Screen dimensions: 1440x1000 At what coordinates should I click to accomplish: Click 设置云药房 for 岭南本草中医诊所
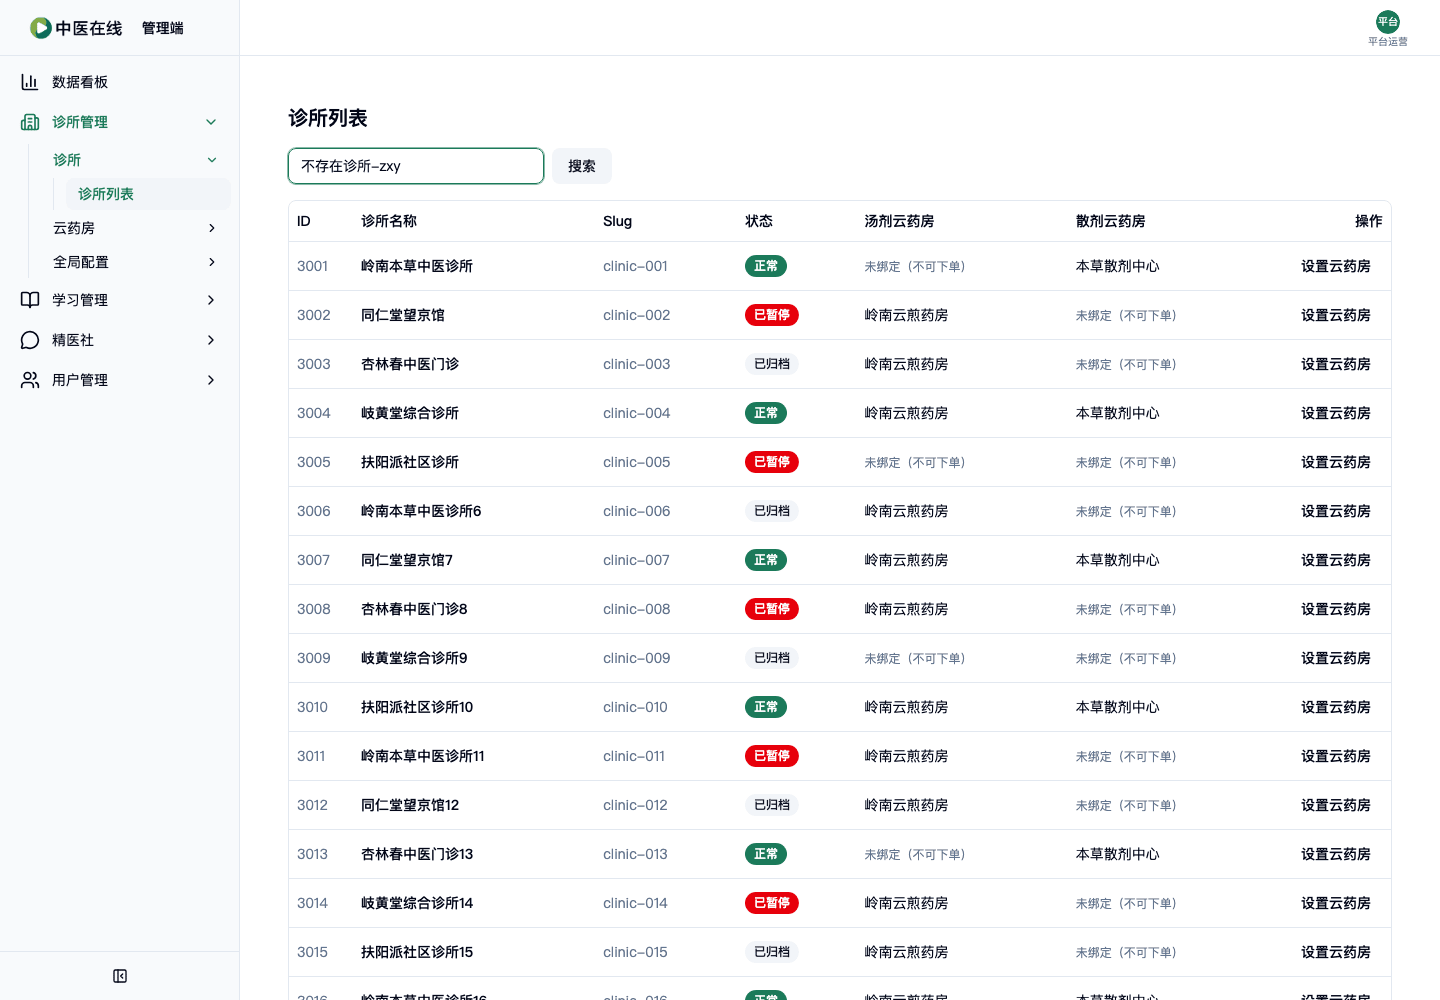[x=1336, y=266]
